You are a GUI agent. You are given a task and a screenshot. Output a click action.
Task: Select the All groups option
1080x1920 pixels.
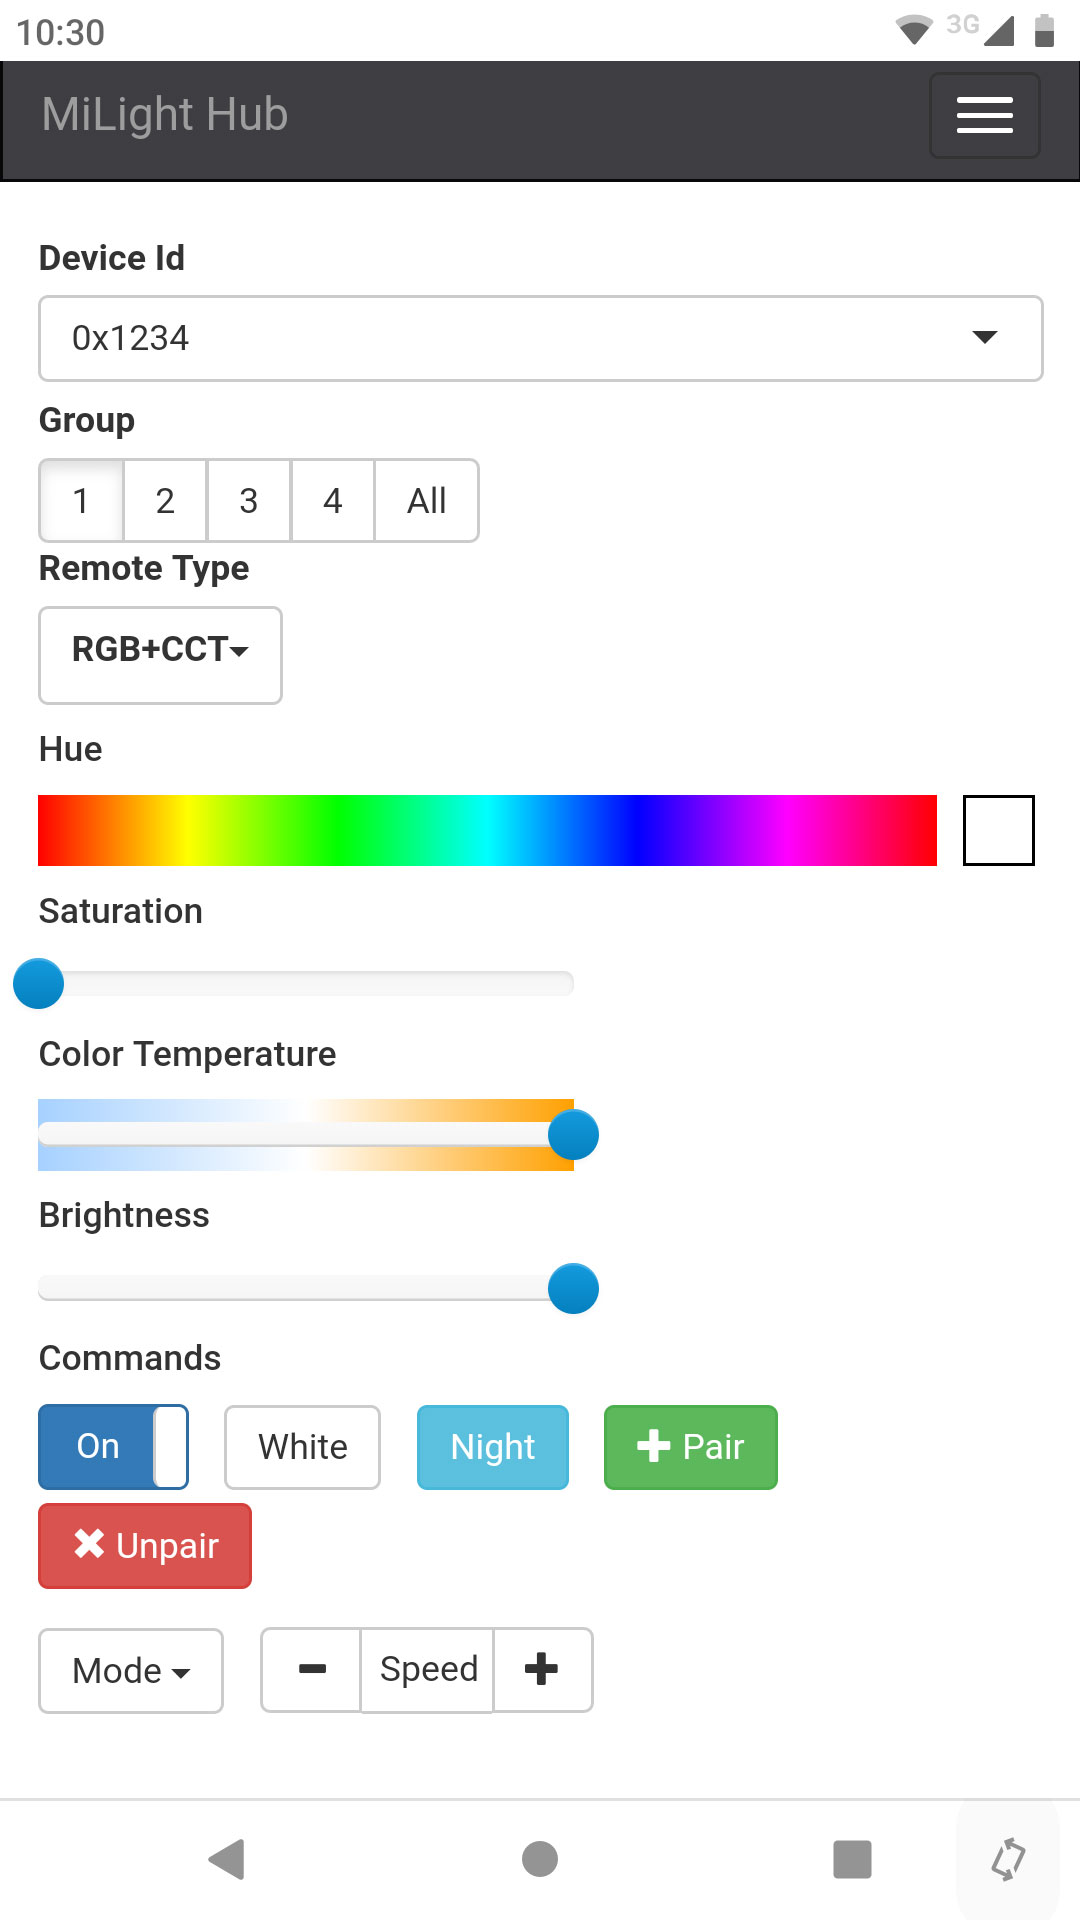click(x=427, y=501)
